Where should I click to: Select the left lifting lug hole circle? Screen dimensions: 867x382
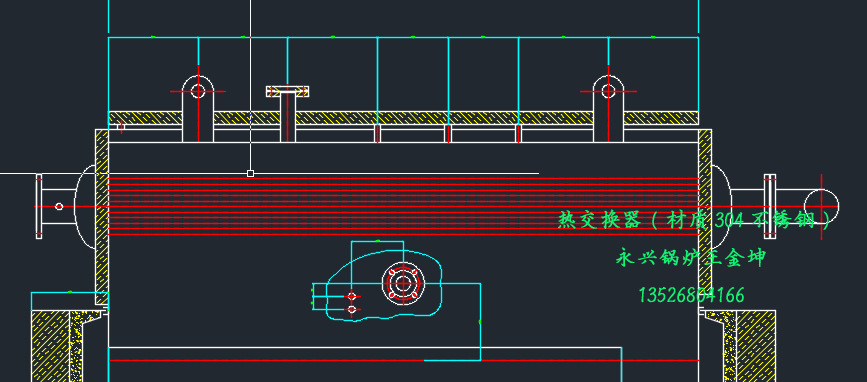pos(198,91)
